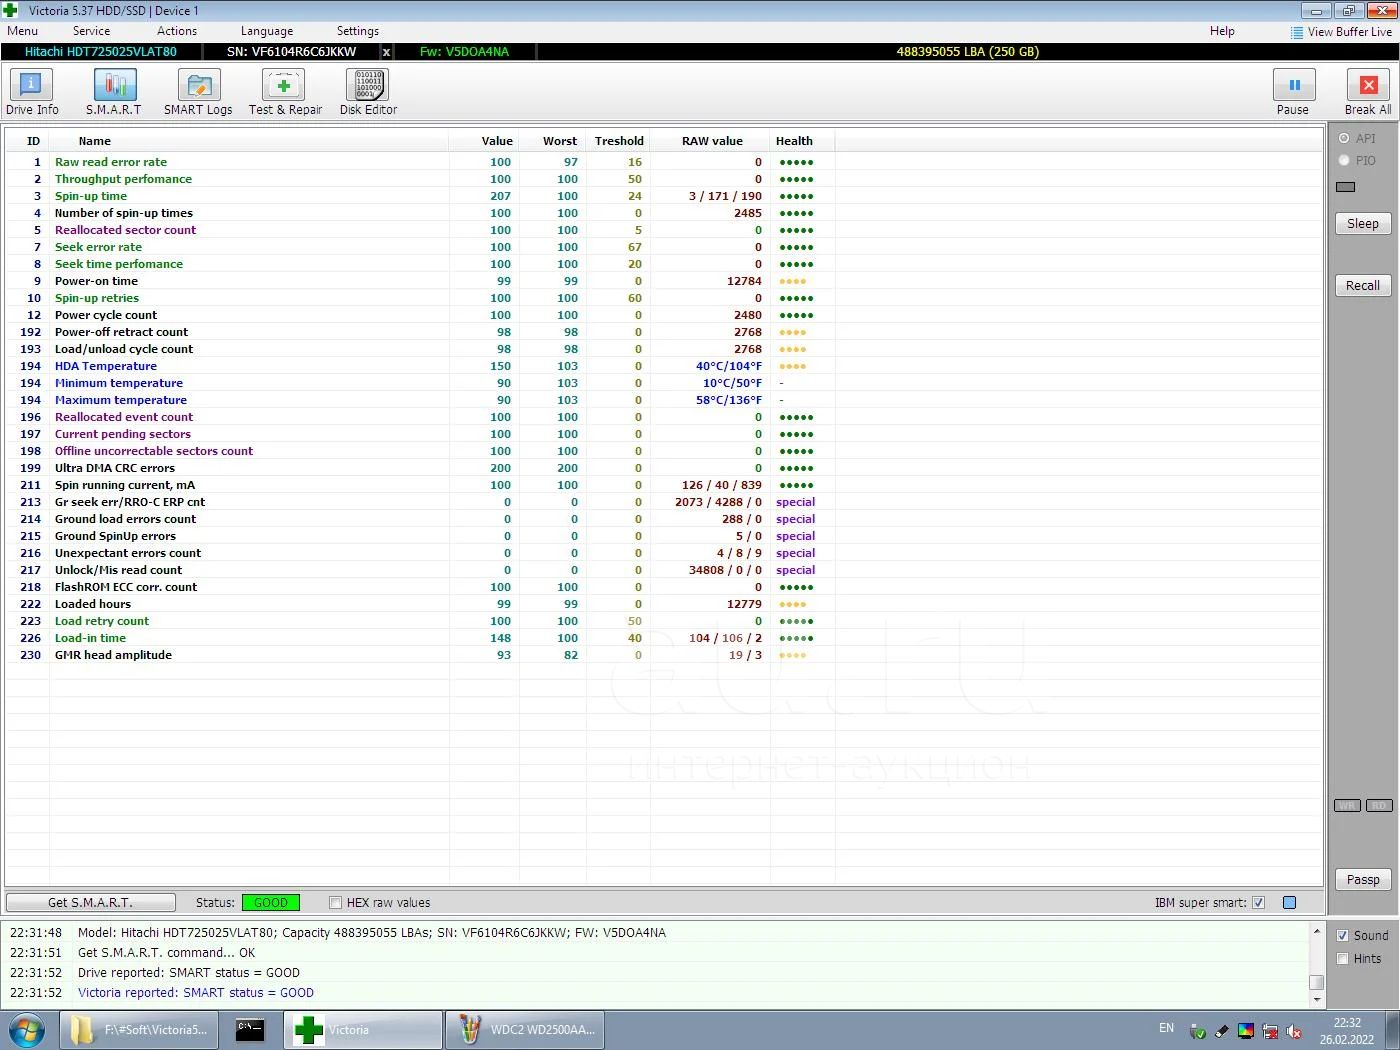Toggle the HEX raw values checkbox
This screenshot has height=1050, width=1400.
click(336, 903)
